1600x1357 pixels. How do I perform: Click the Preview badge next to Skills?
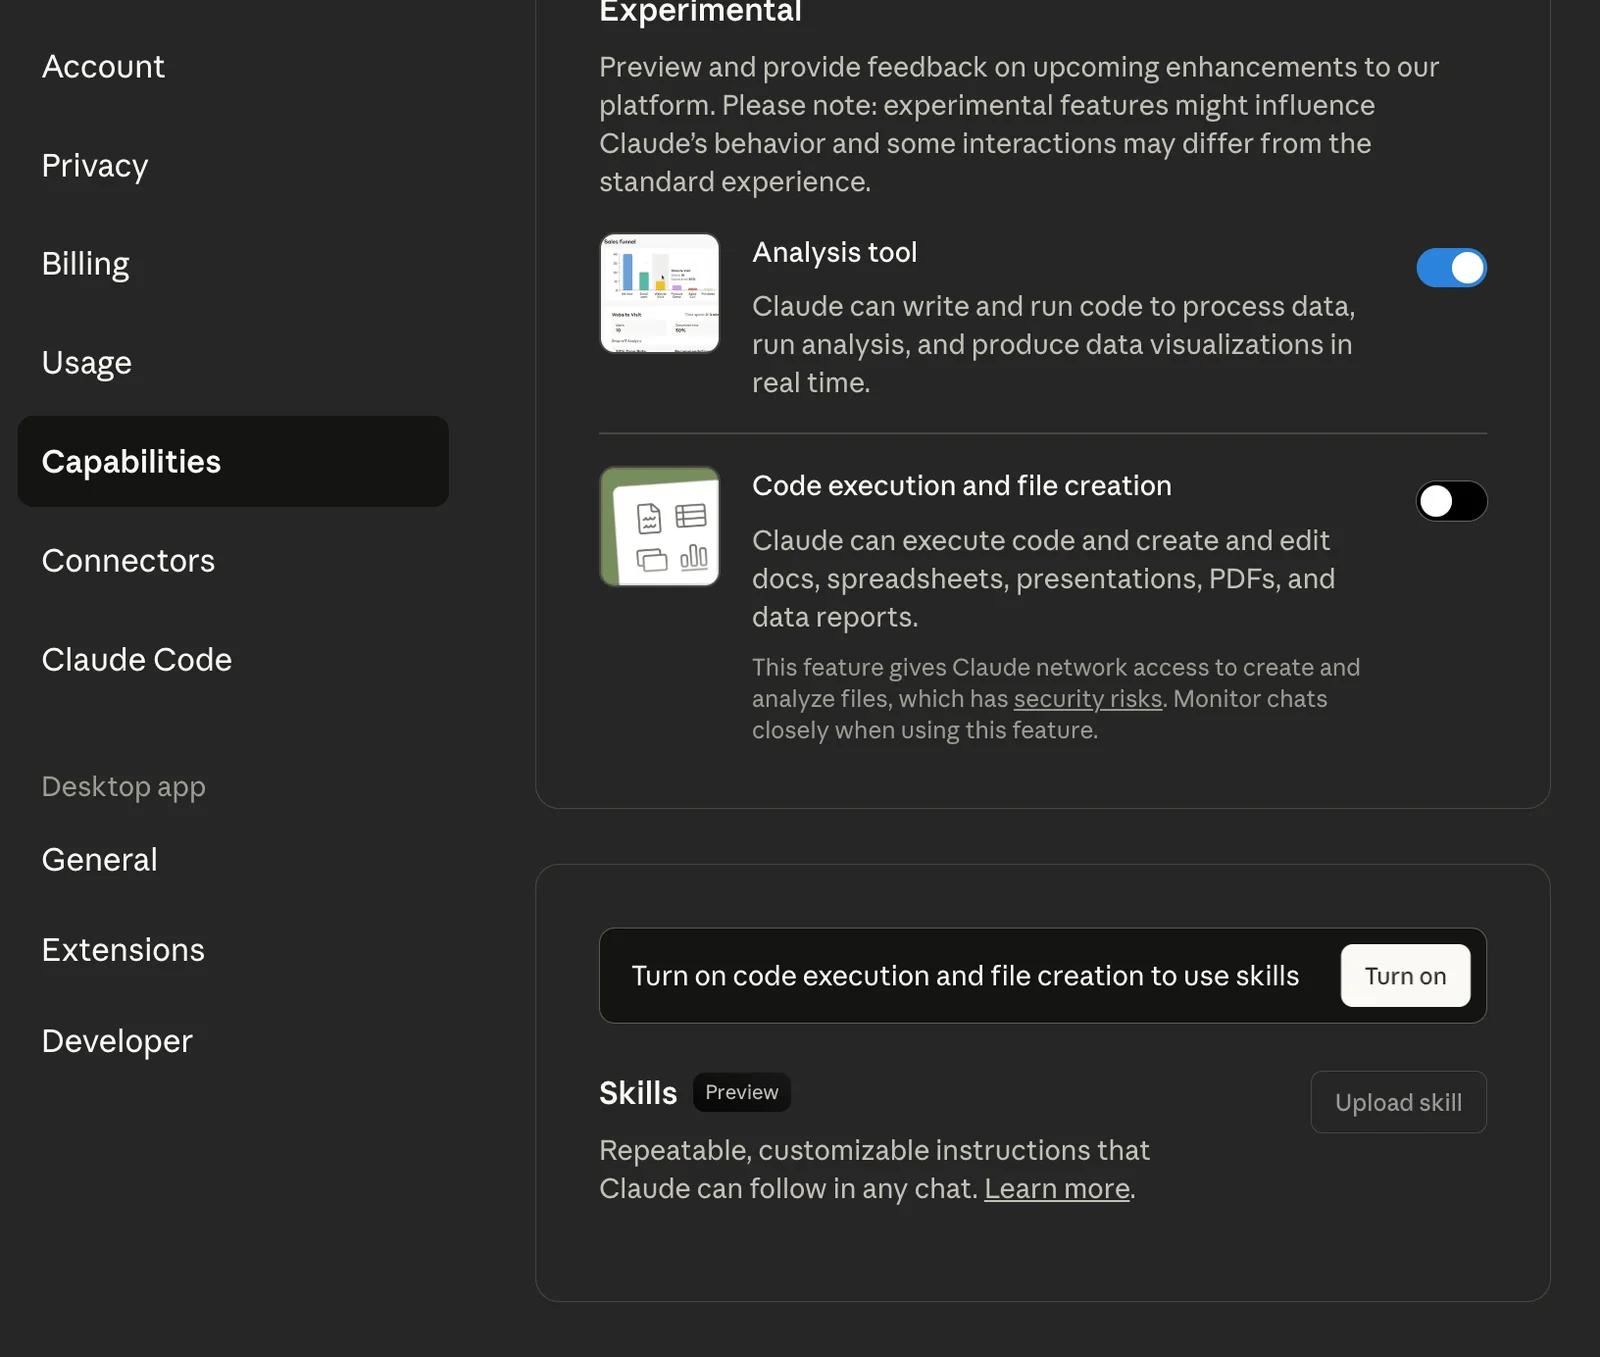click(x=741, y=1092)
